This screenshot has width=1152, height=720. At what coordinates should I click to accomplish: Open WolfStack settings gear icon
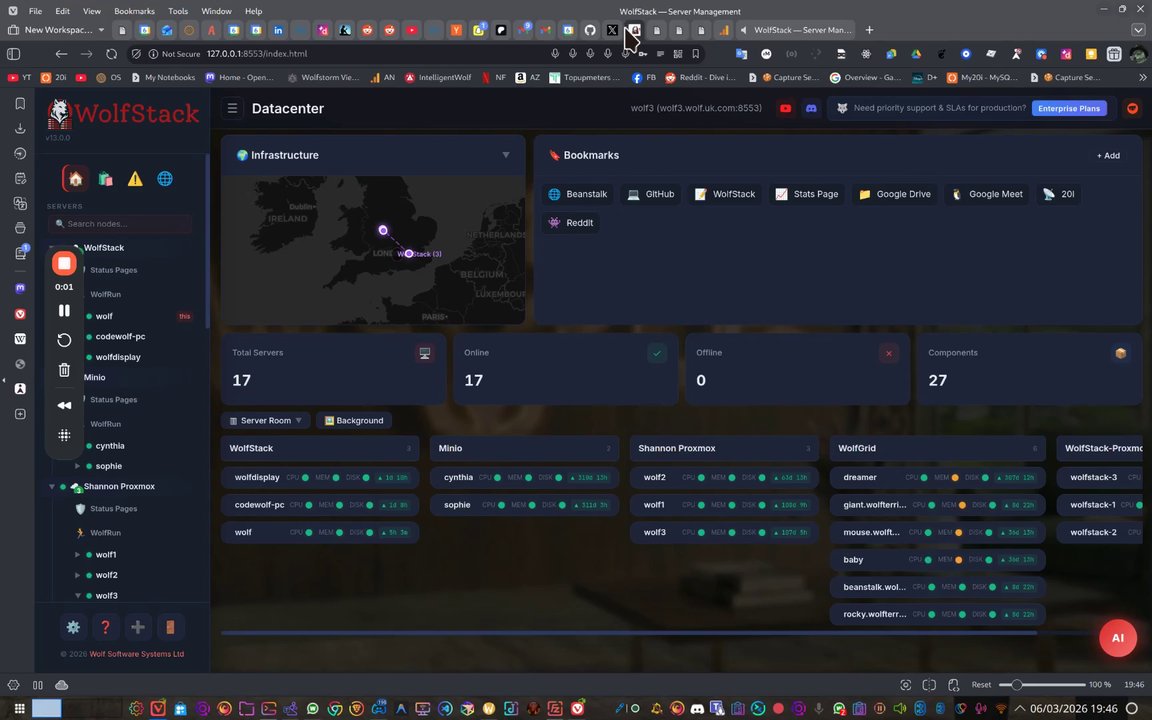[x=73, y=627]
